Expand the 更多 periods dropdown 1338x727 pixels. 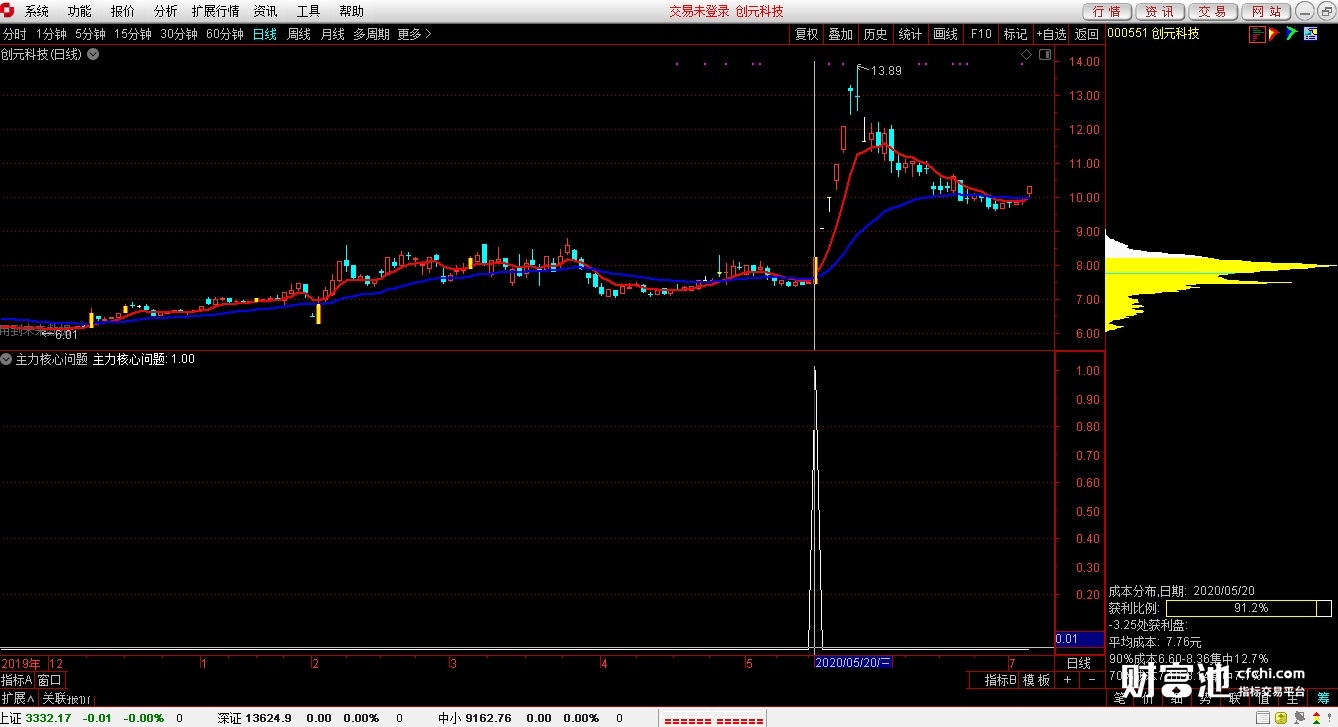tap(414, 34)
